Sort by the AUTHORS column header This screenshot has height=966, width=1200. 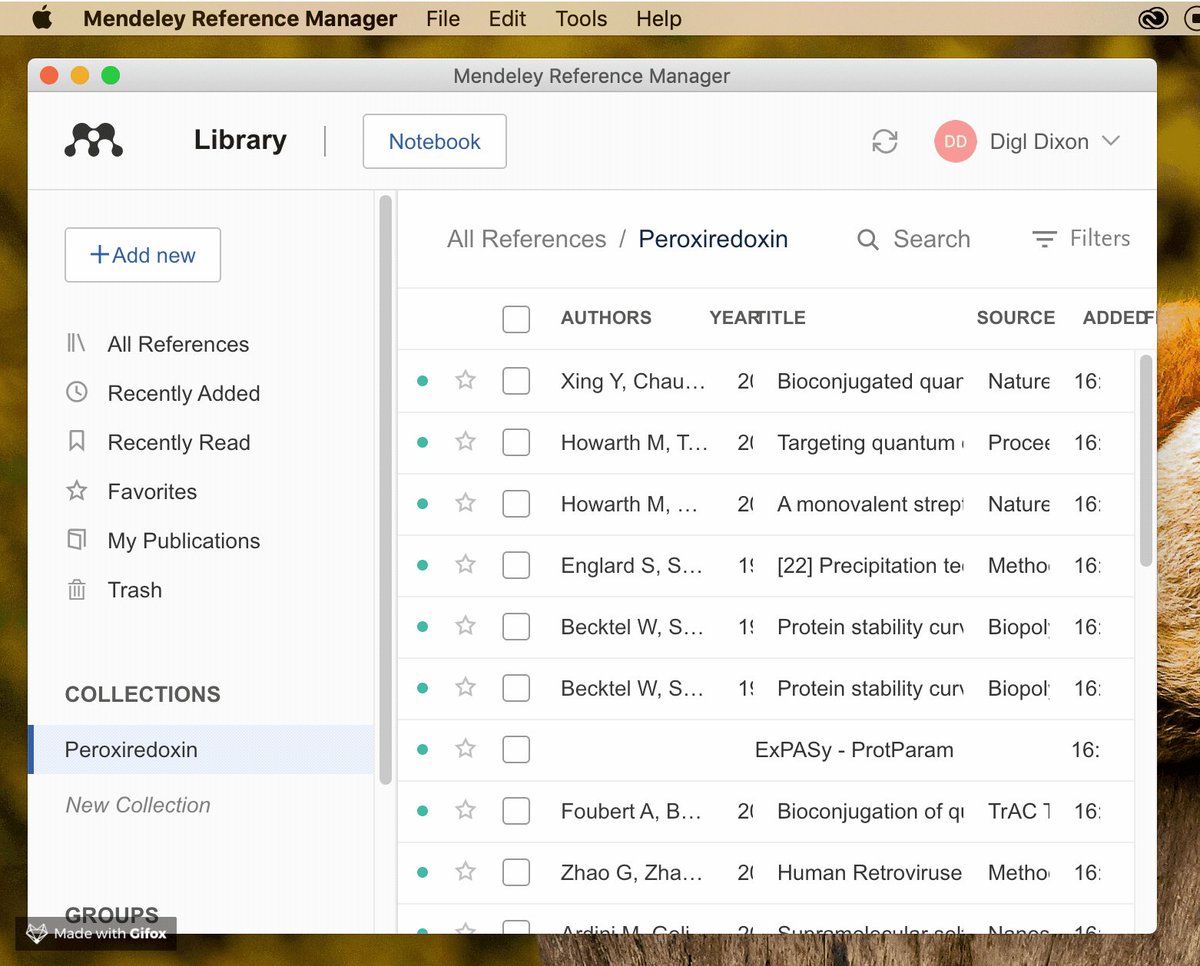pyautogui.click(x=606, y=318)
